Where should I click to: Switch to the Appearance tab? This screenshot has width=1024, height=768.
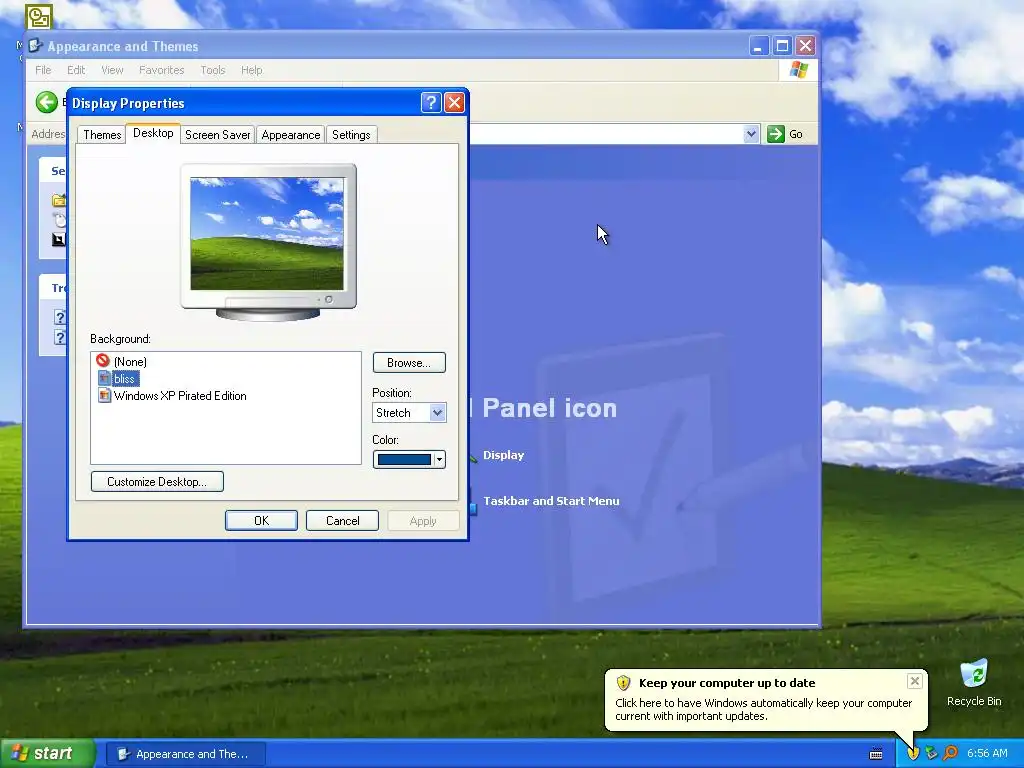point(291,135)
